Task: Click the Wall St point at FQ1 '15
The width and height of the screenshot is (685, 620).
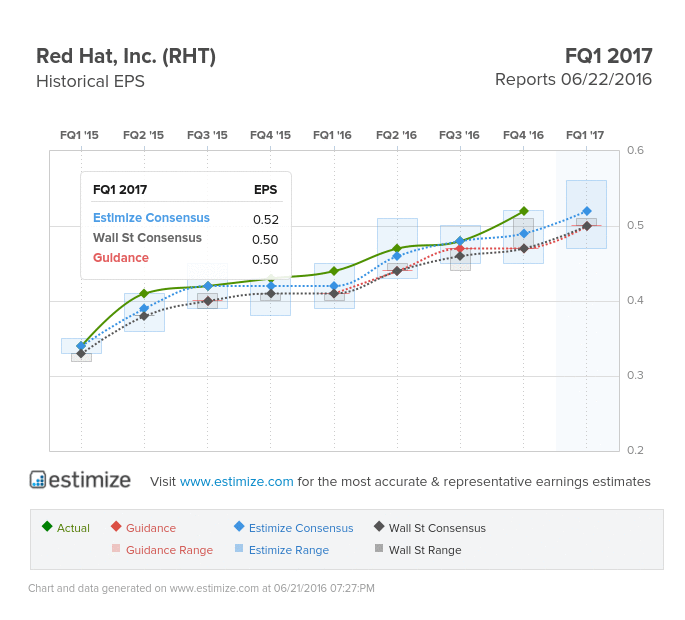Action: pos(81,353)
